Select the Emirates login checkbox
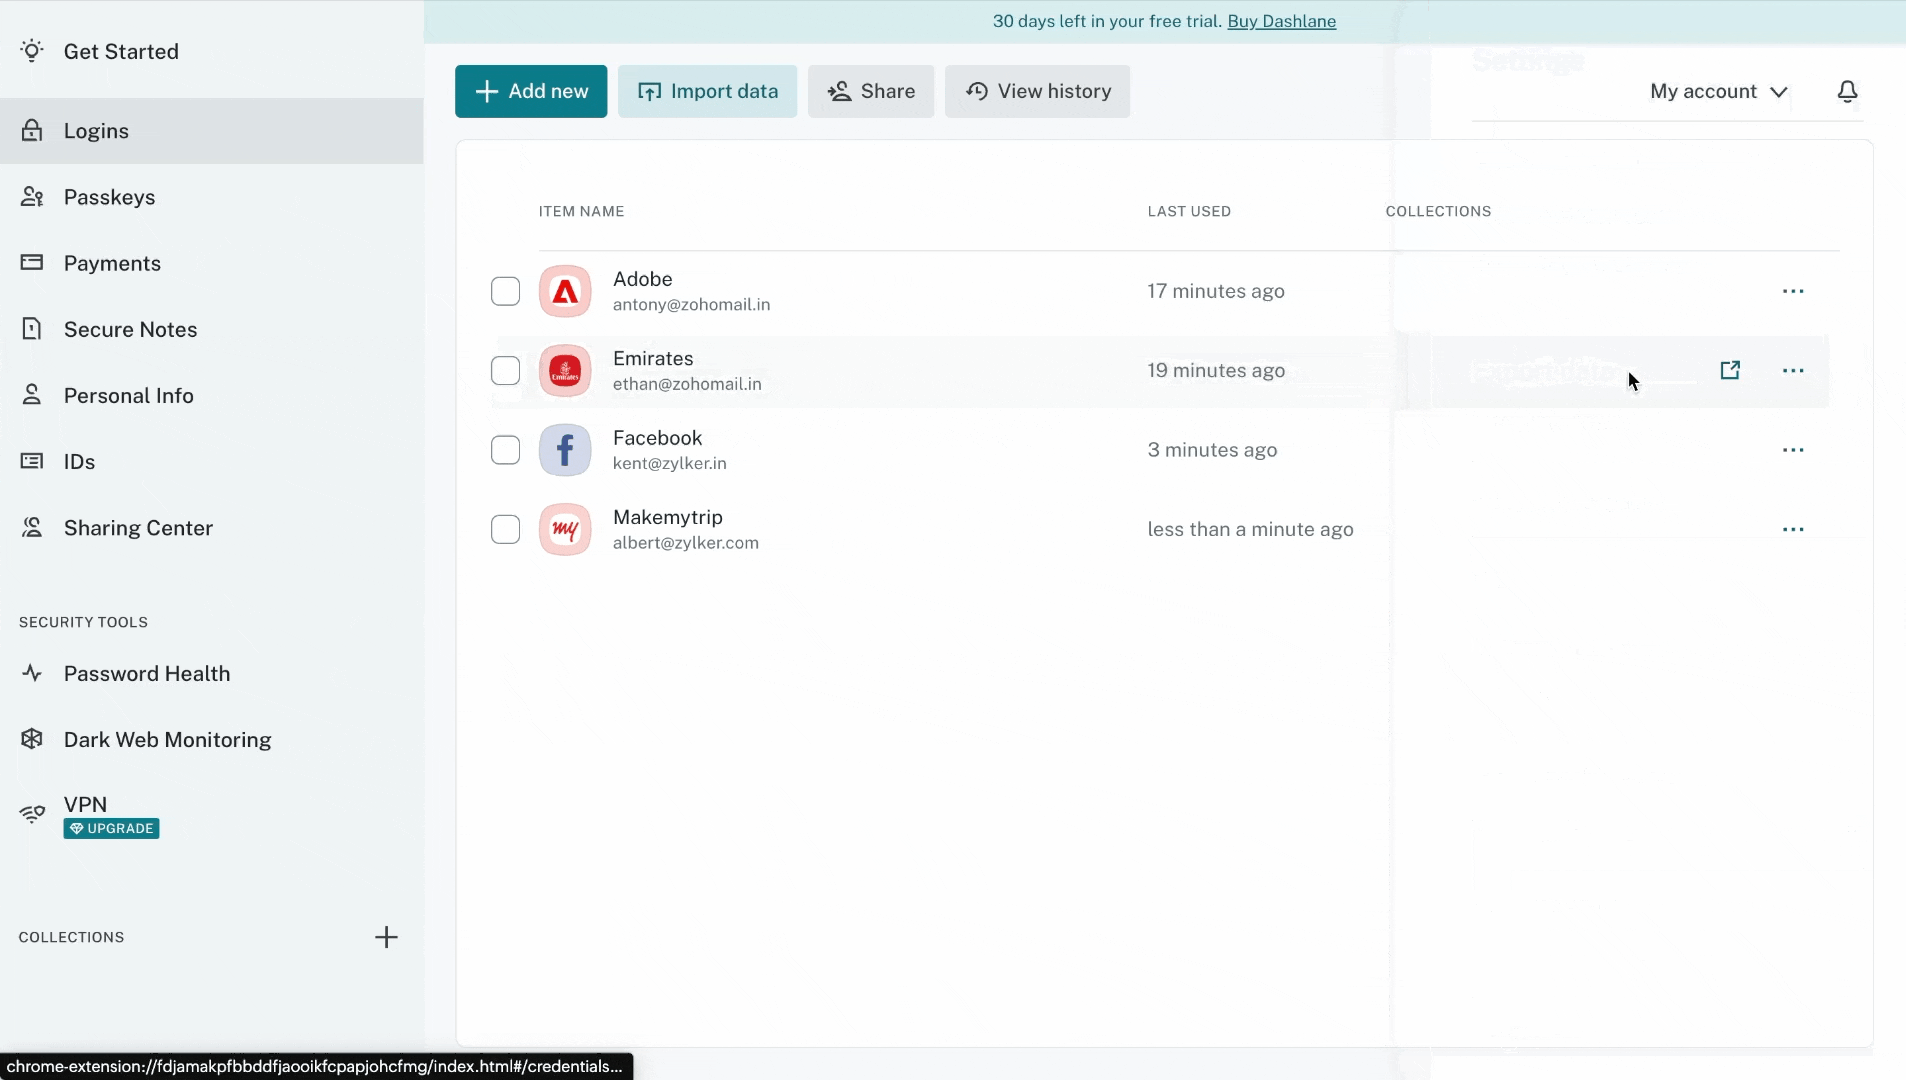1906x1080 pixels. point(505,370)
